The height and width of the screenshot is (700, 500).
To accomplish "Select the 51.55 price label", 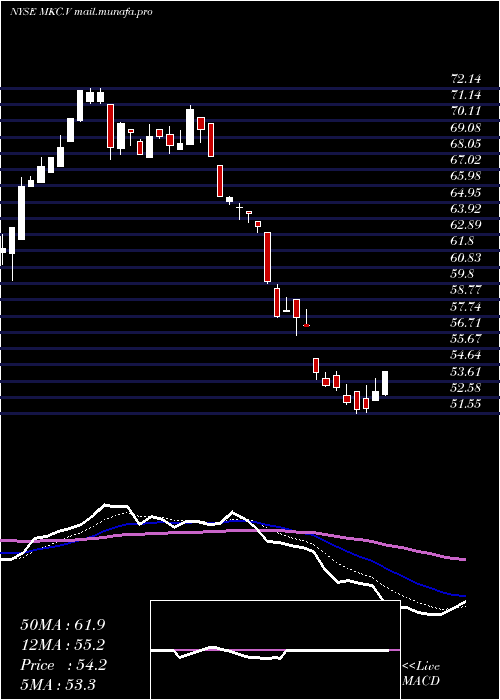I will tap(466, 404).
